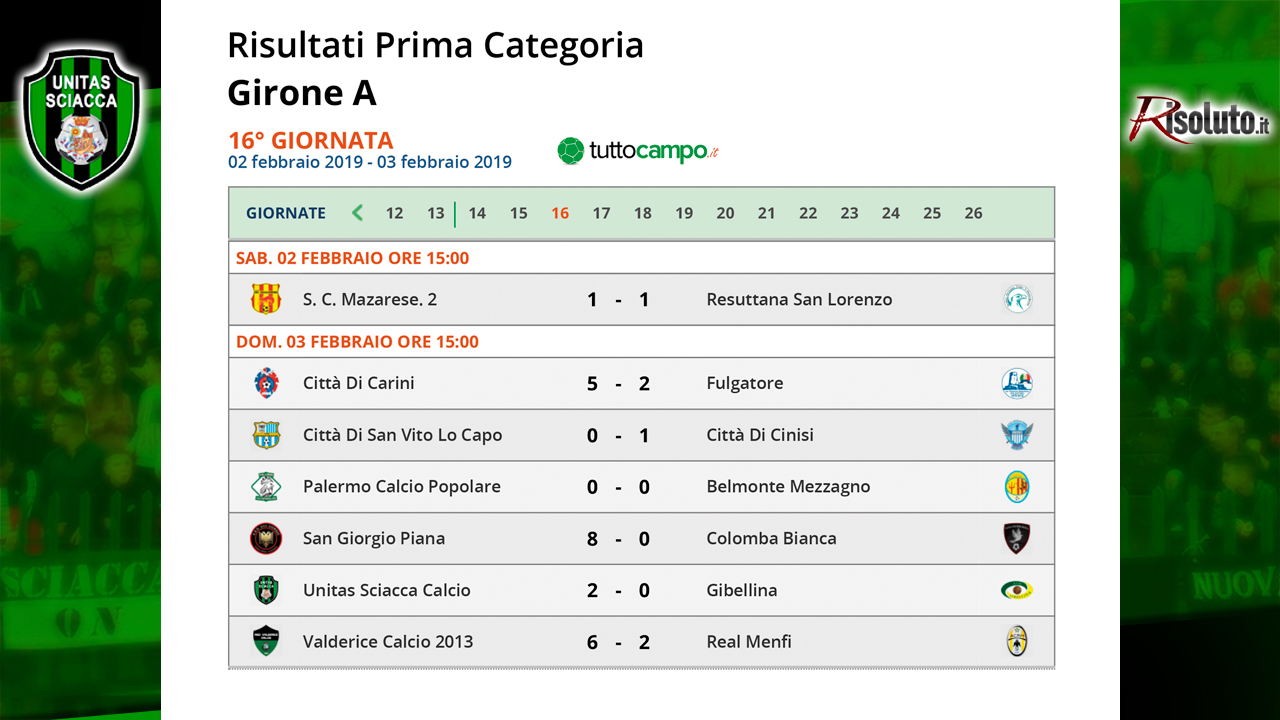1280x720 pixels.
Task: Click the Gibellina team crest
Action: [x=1017, y=590]
